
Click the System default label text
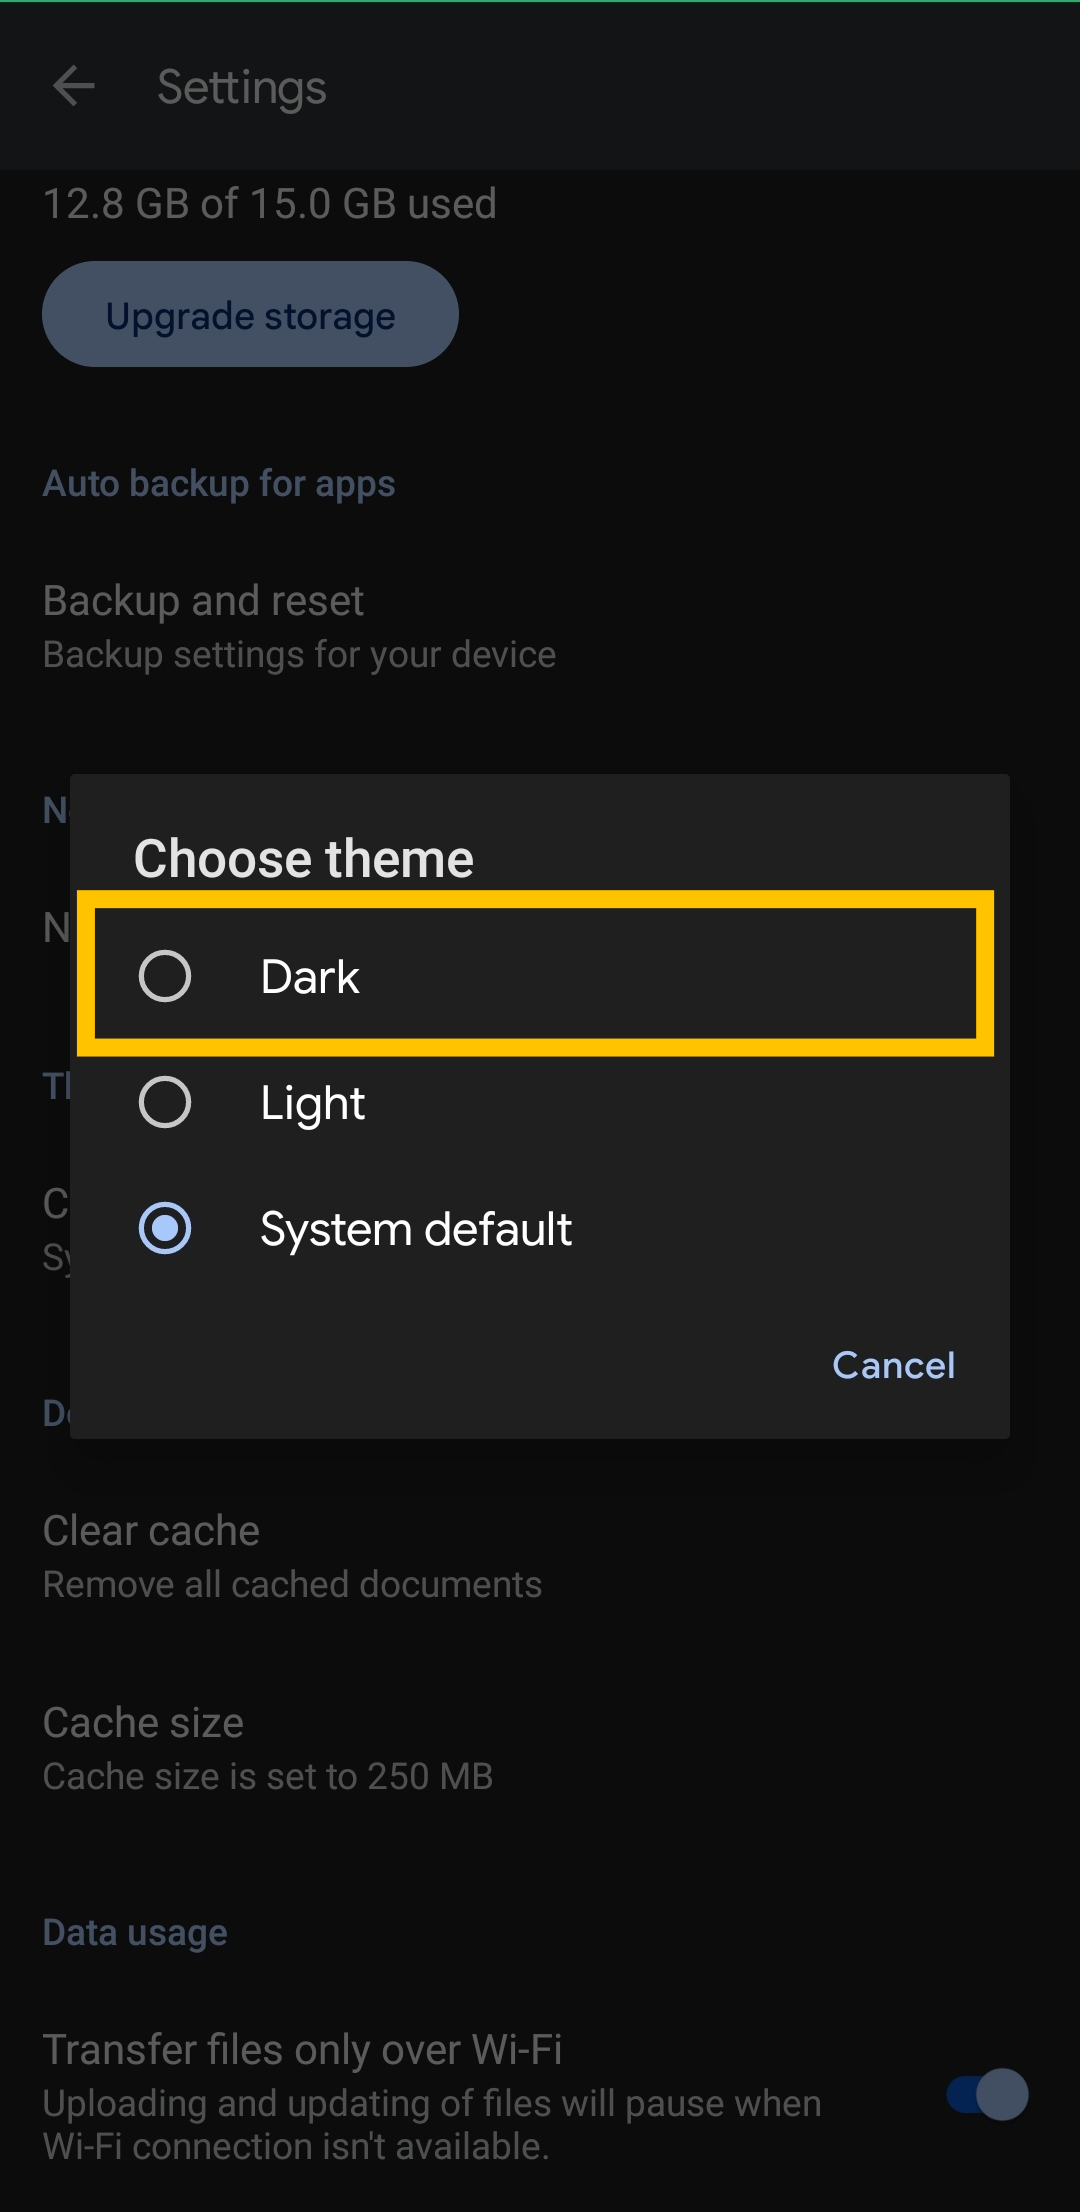[x=416, y=1229]
